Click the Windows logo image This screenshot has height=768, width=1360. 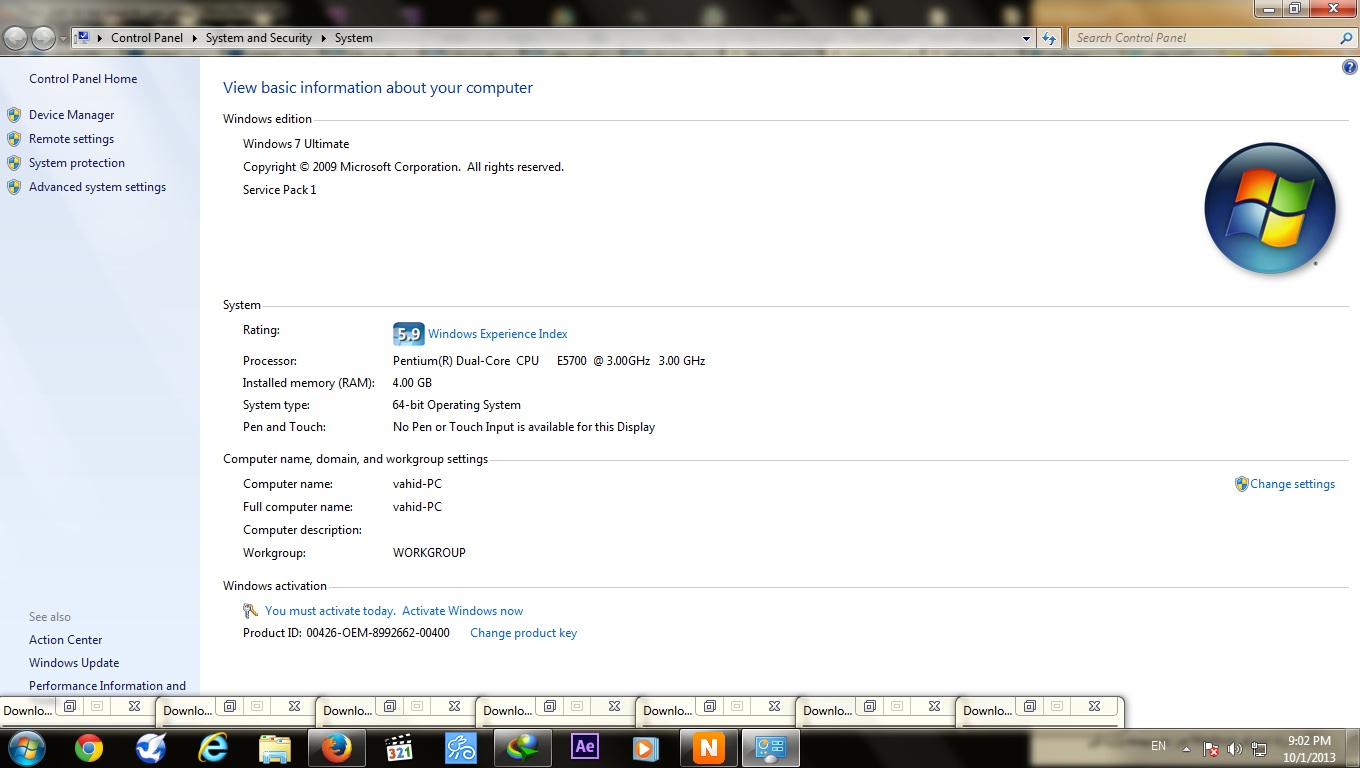click(1270, 209)
